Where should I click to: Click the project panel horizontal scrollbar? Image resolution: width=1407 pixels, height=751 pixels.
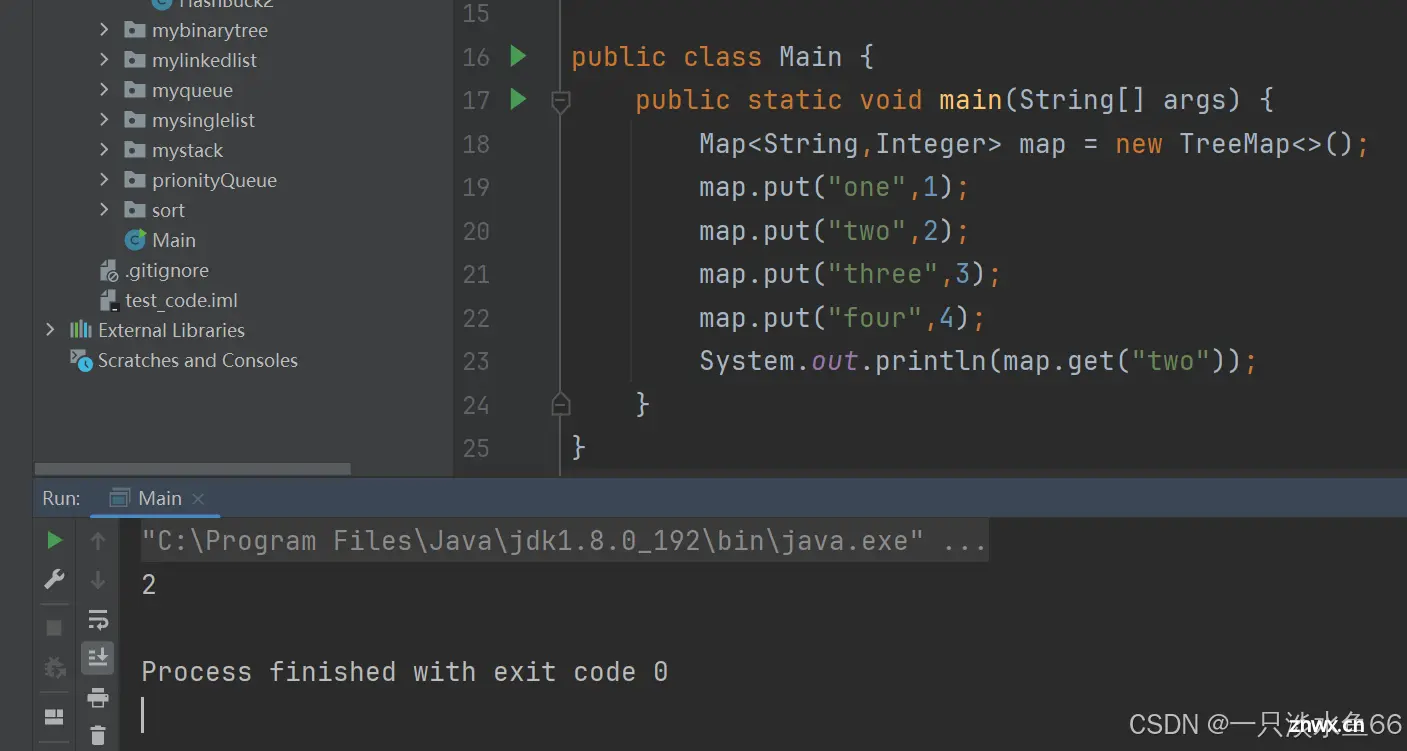[x=192, y=469]
